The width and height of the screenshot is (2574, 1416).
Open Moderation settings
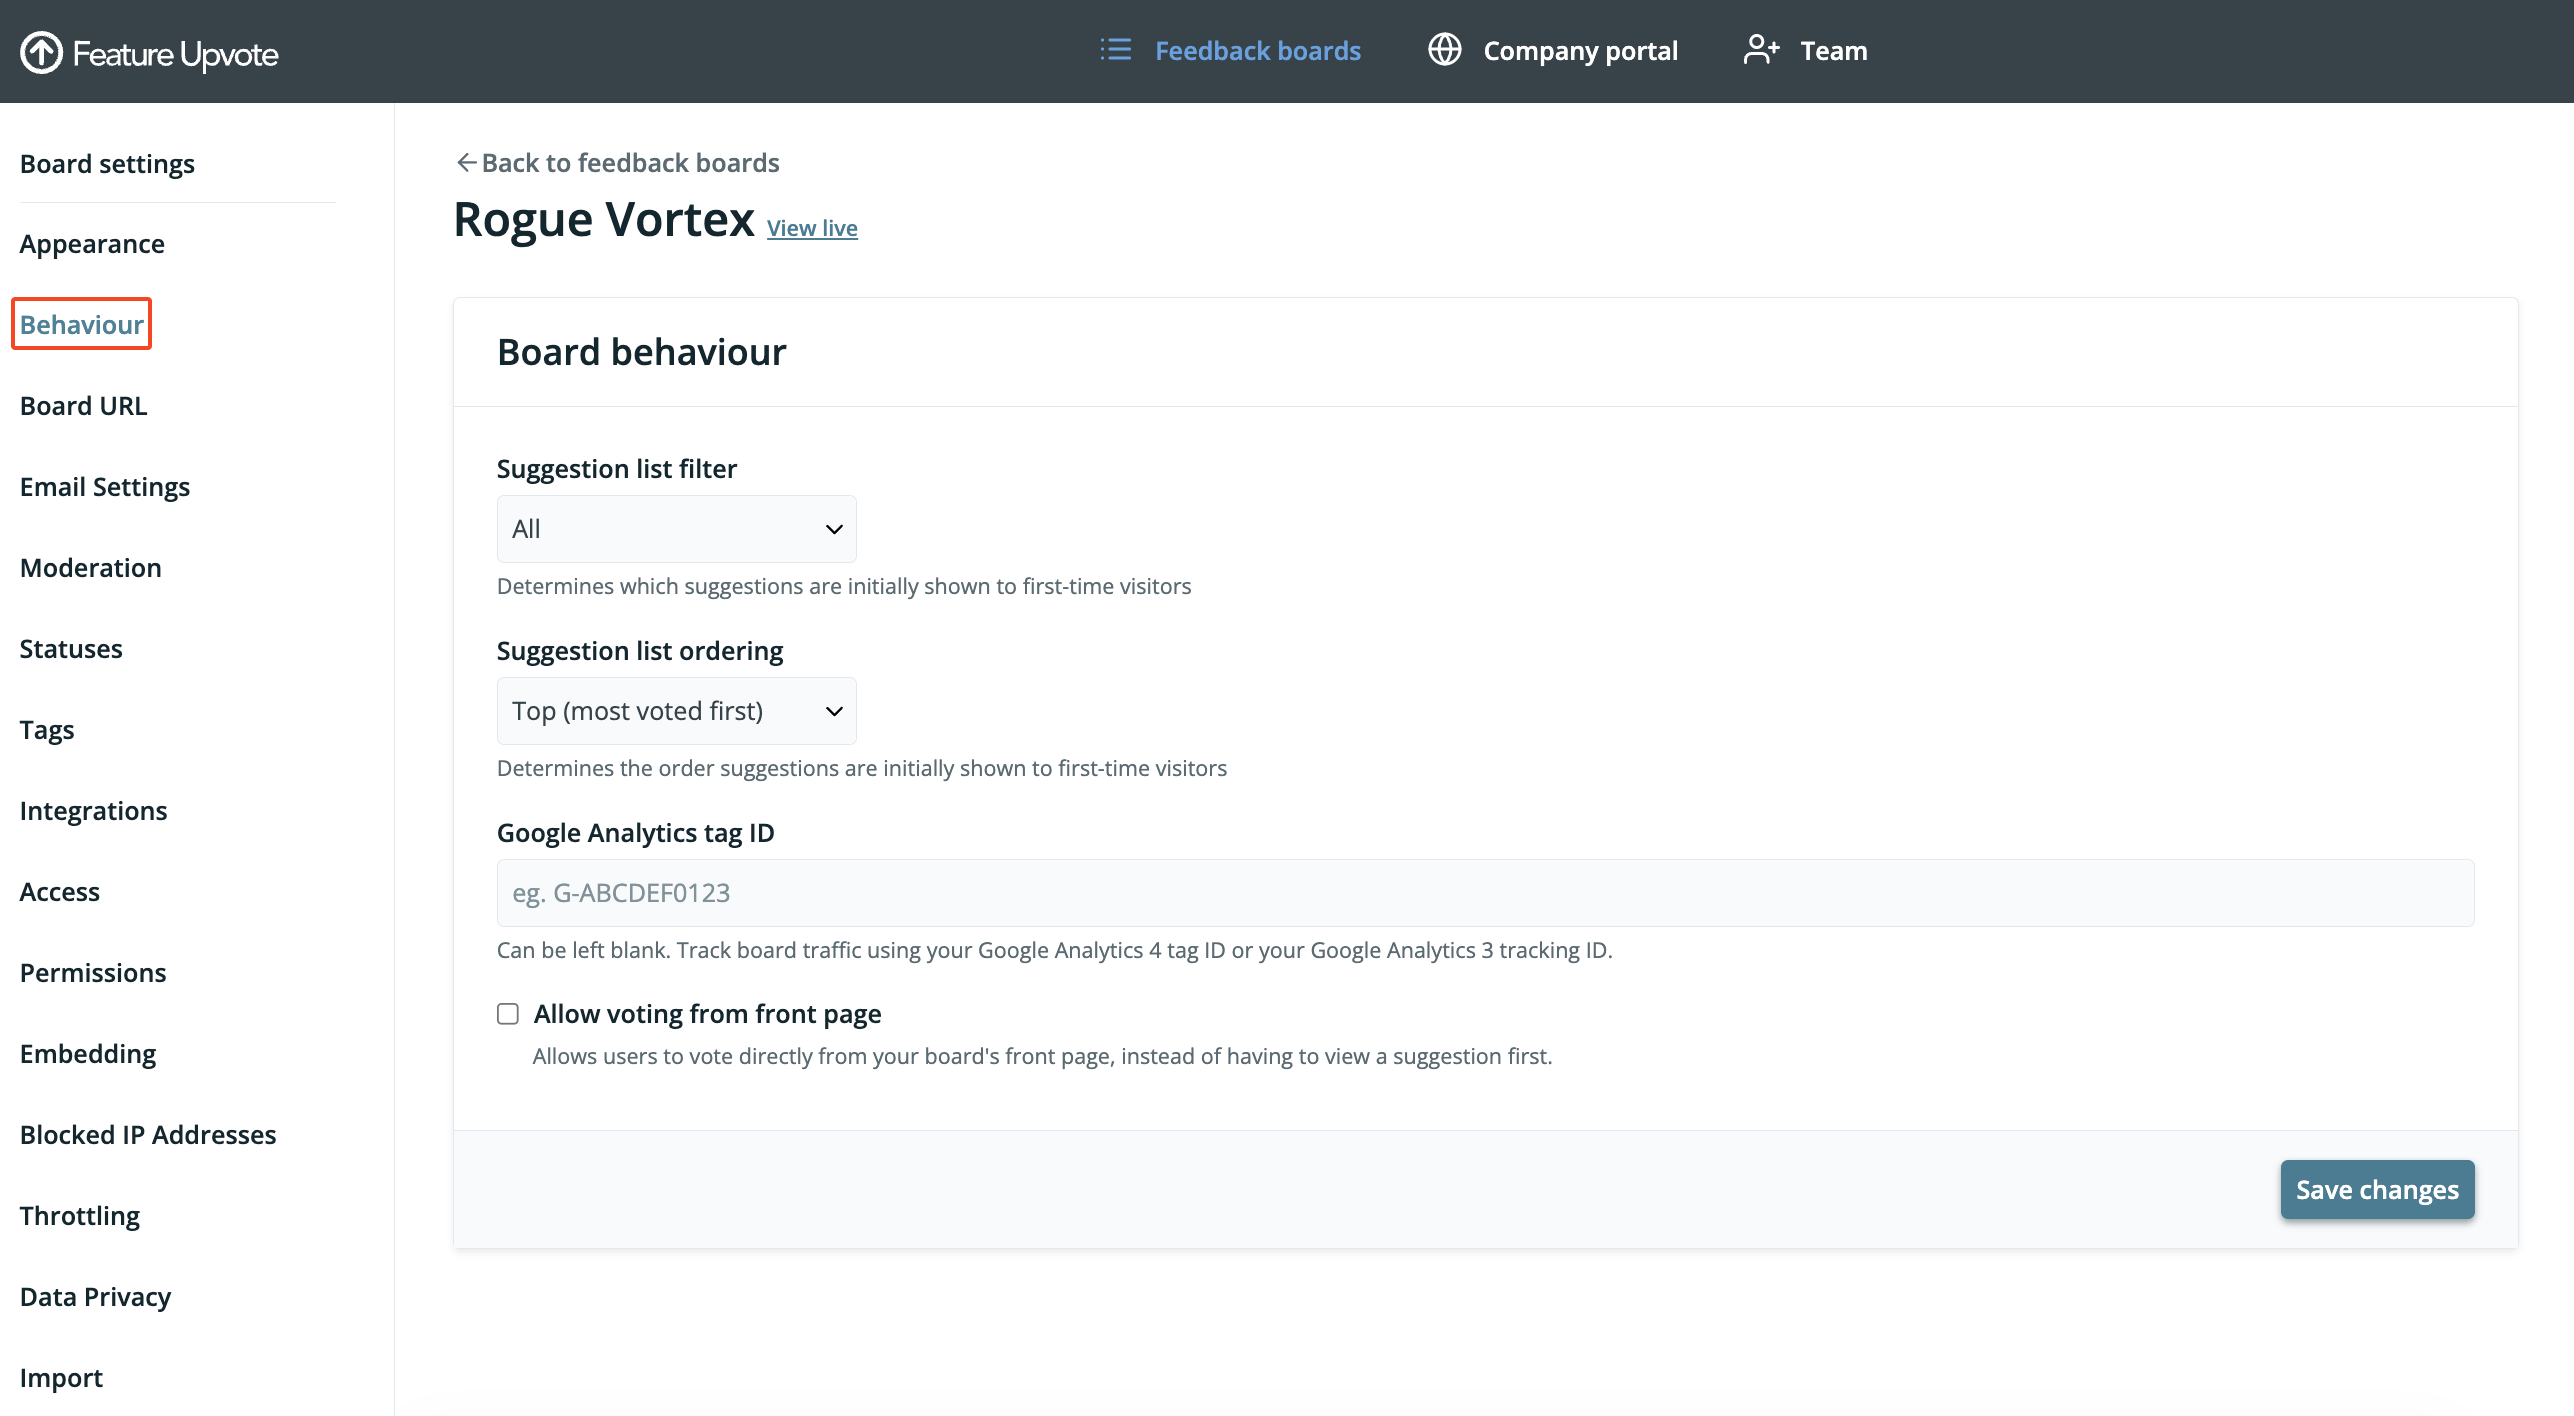[x=90, y=568]
